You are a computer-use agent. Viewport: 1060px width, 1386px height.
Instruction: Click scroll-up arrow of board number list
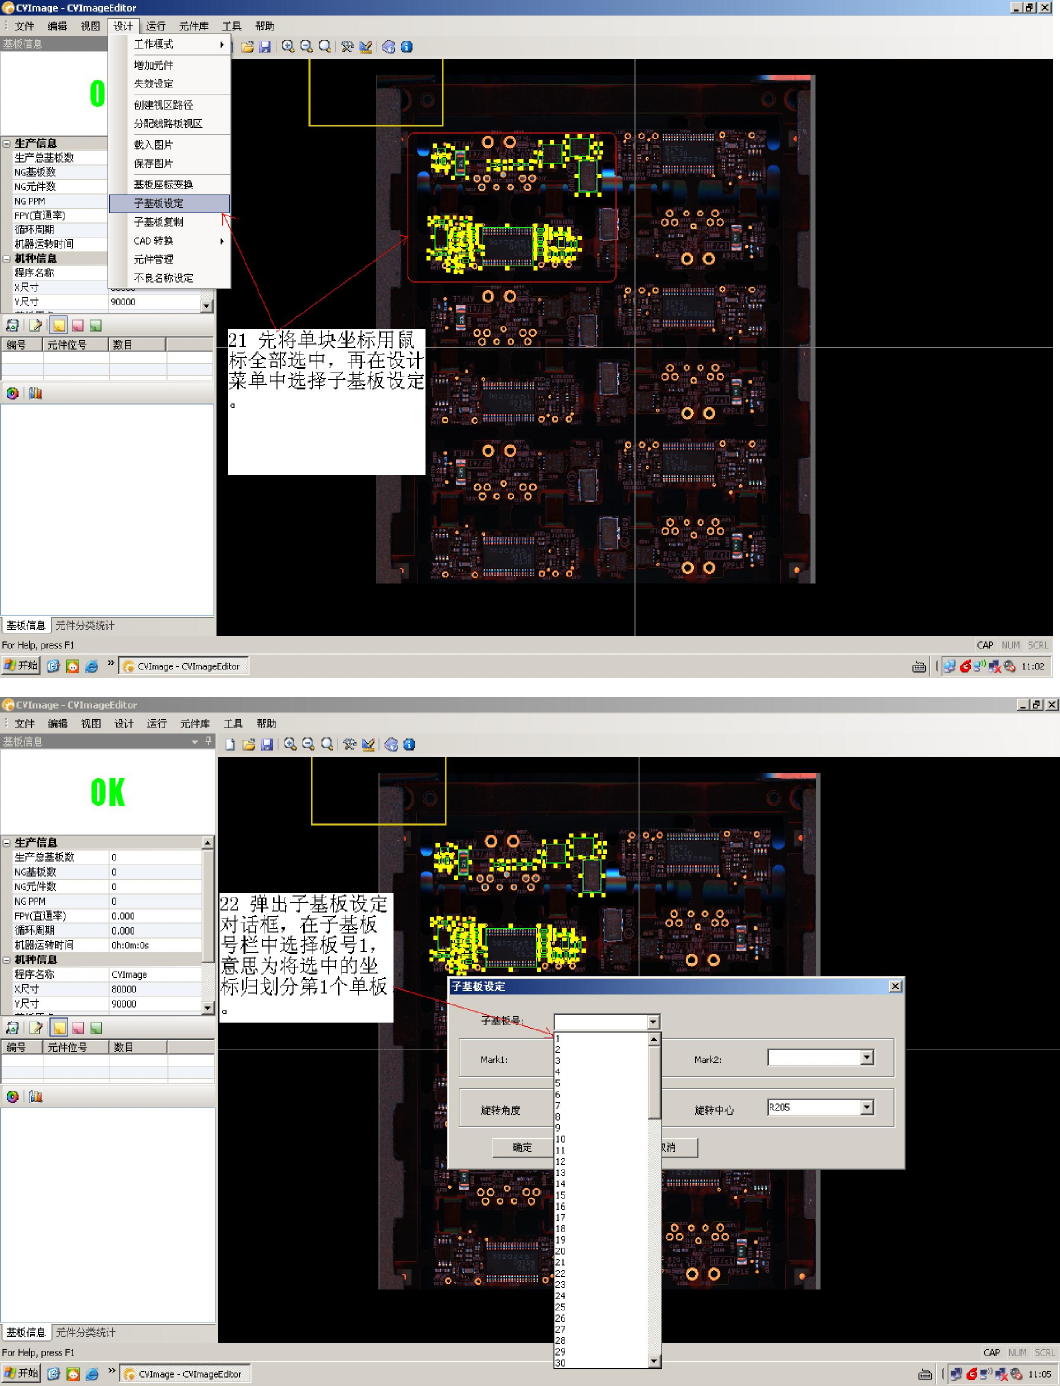(655, 1039)
